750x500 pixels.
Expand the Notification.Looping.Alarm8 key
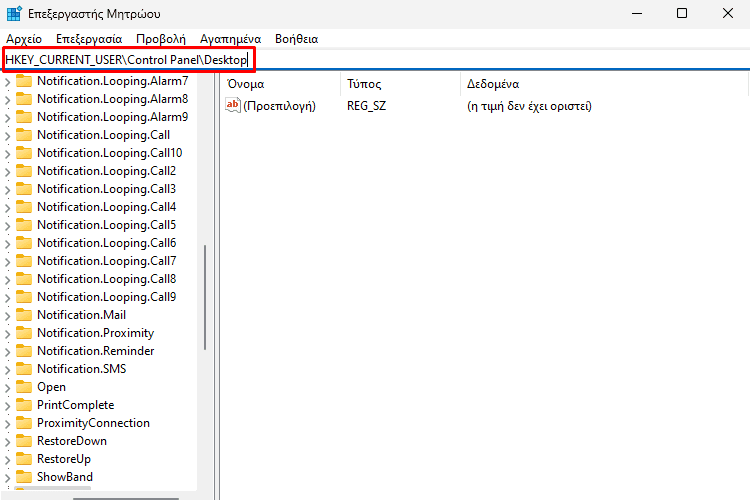tap(7, 100)
